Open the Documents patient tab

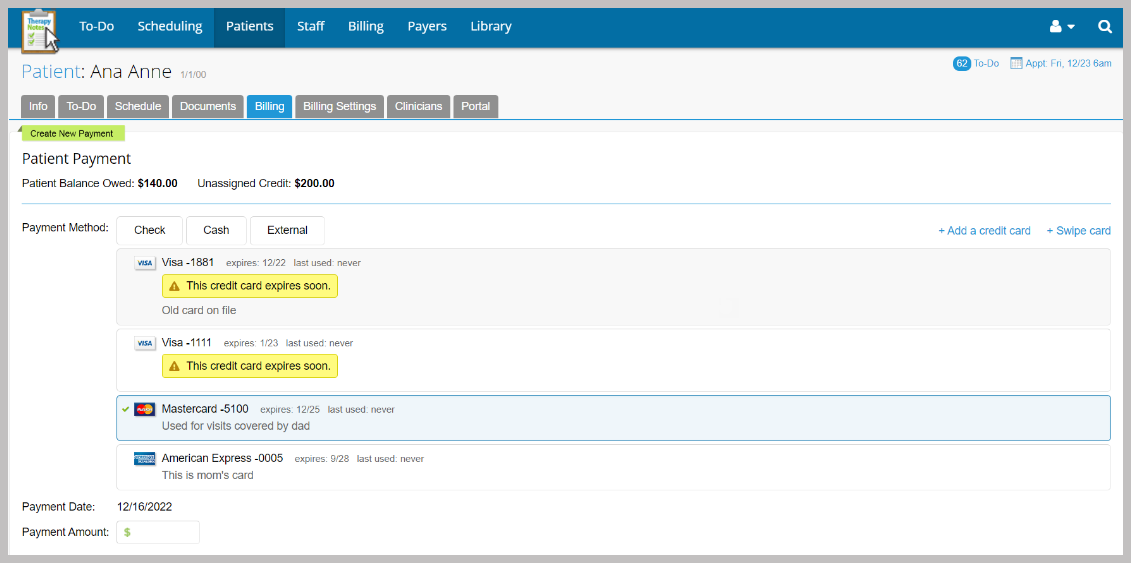point(208,106)
